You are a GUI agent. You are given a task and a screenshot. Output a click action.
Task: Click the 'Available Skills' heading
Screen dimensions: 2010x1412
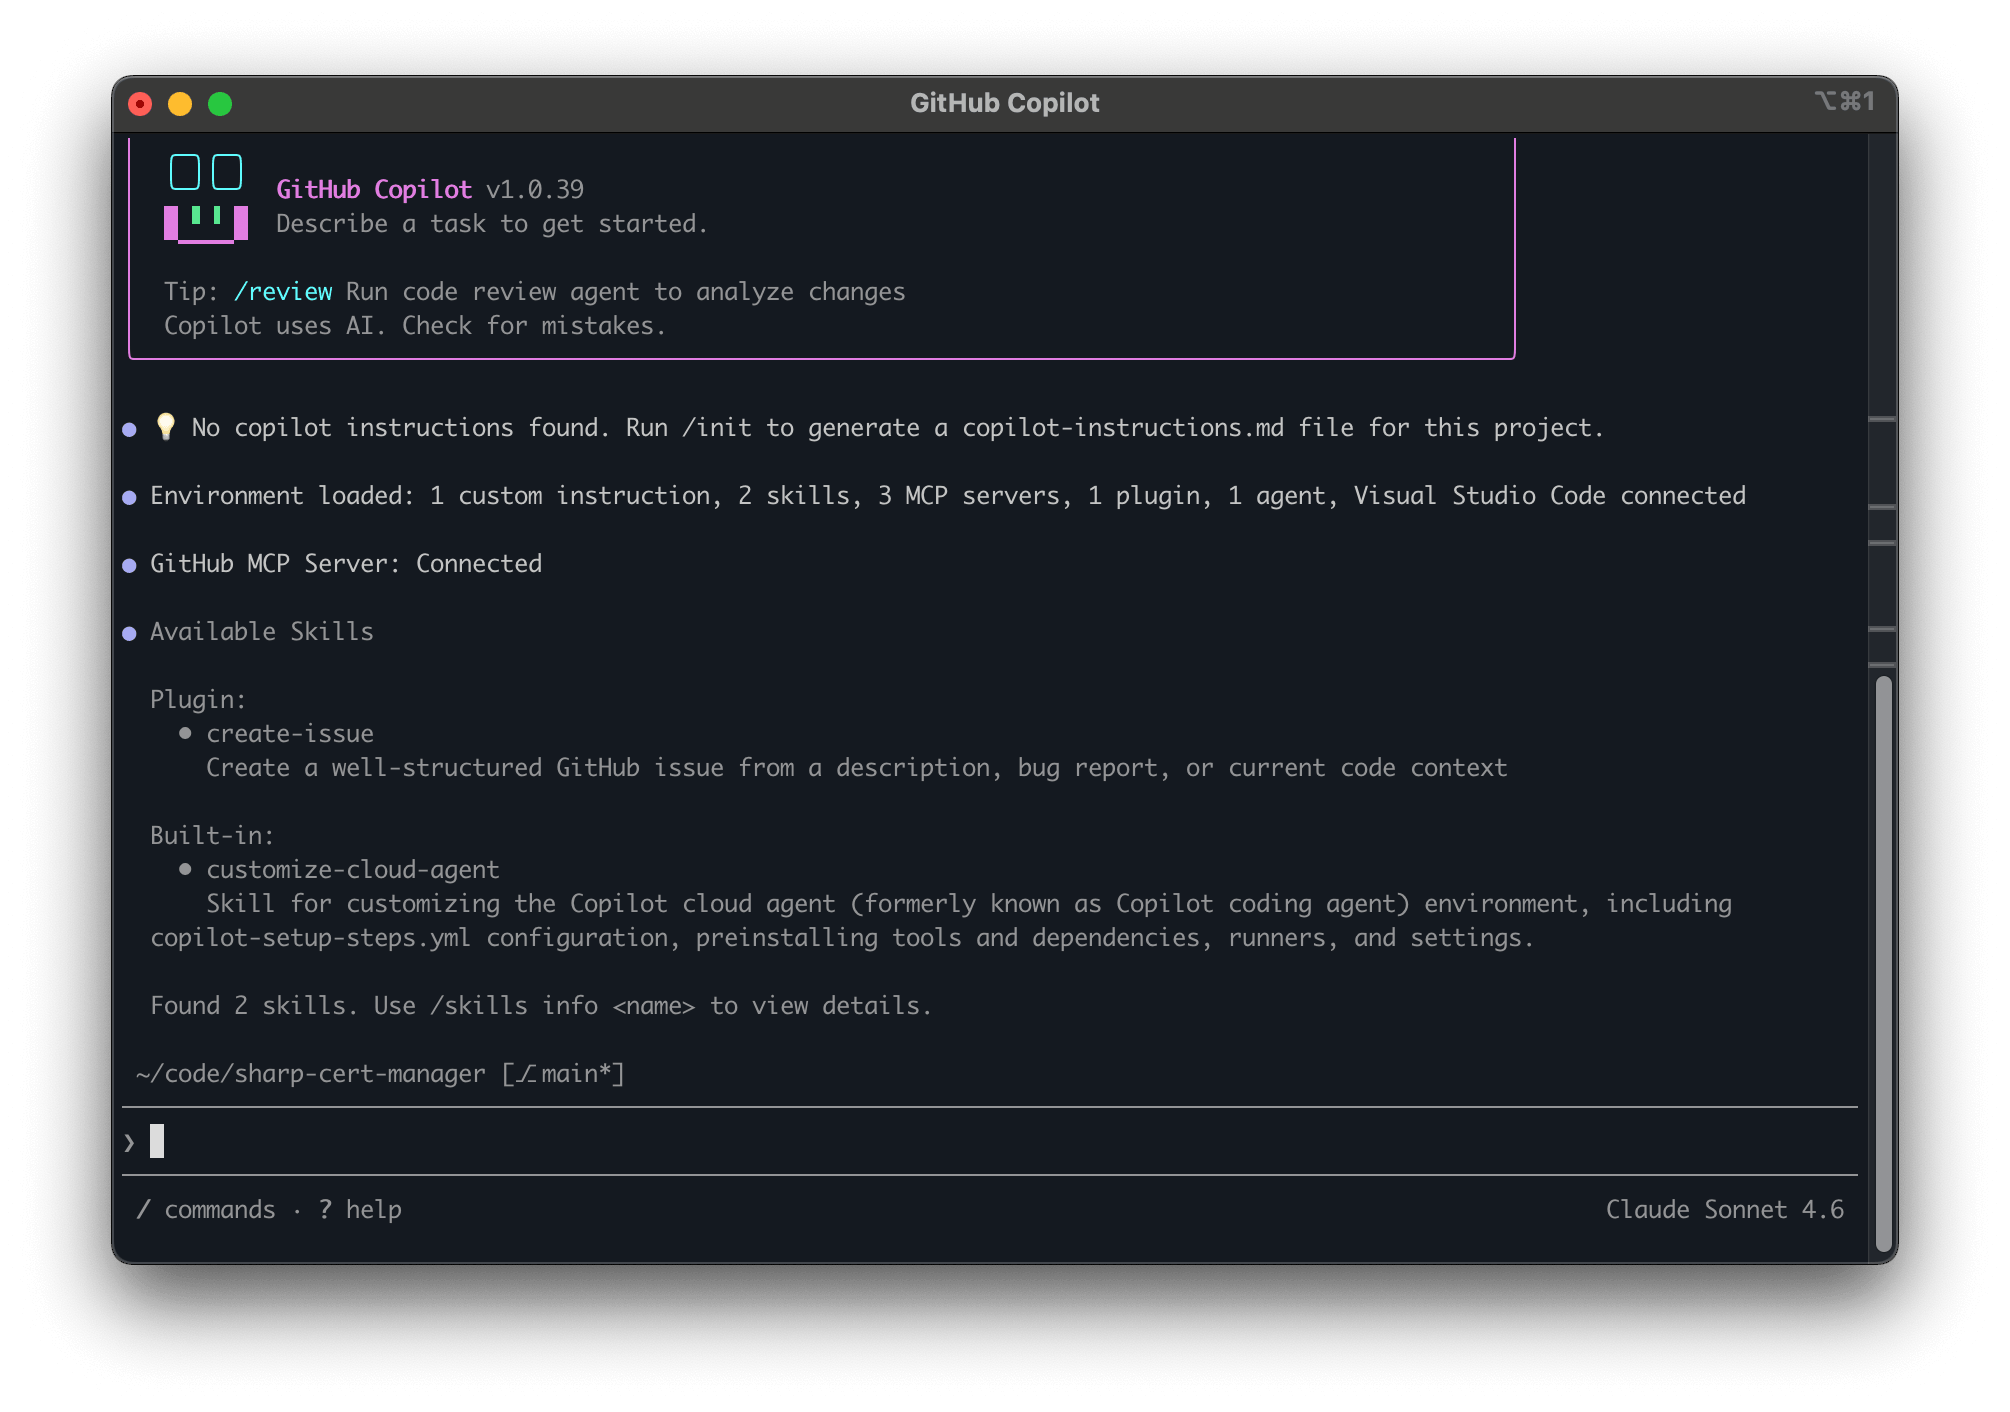click(x=262, y=632)
